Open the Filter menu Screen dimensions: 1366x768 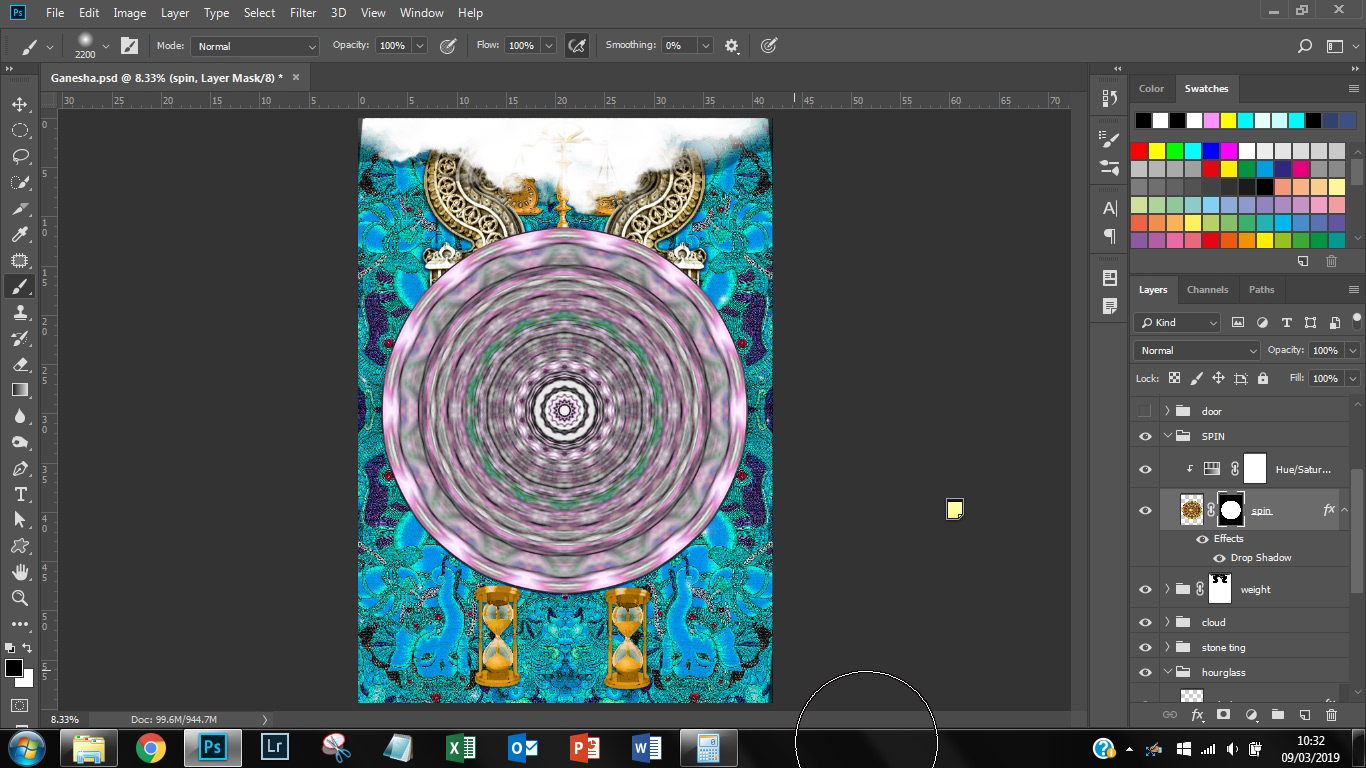[303, 13]
